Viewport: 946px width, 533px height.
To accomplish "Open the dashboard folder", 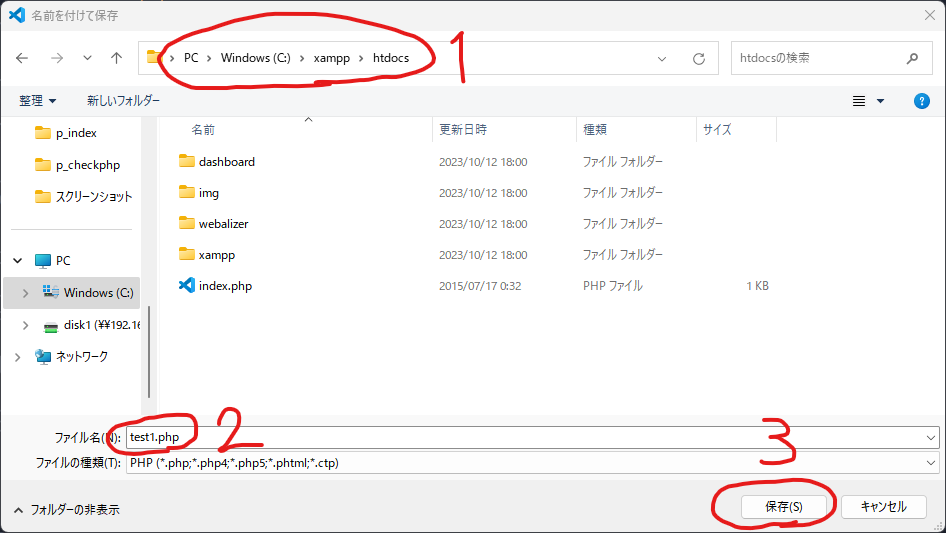I will pos(226,162).
